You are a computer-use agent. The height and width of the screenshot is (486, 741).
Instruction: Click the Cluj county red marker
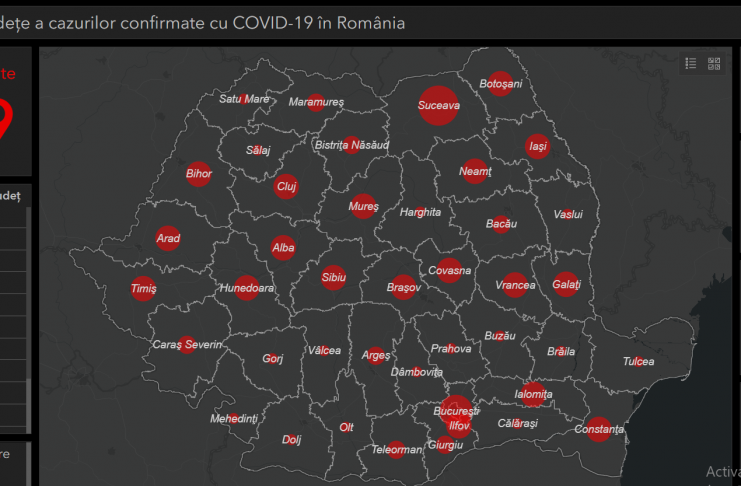tap(286, 186)
